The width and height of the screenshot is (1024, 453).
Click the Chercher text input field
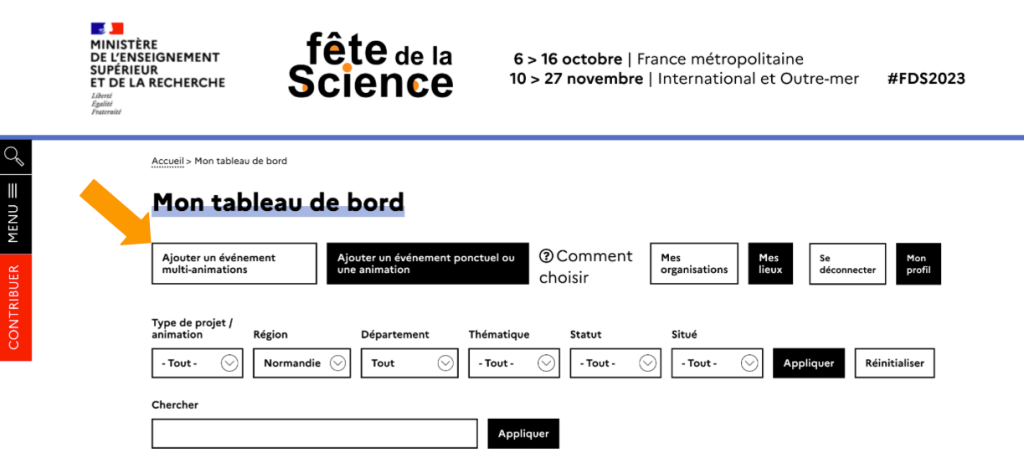314,434
